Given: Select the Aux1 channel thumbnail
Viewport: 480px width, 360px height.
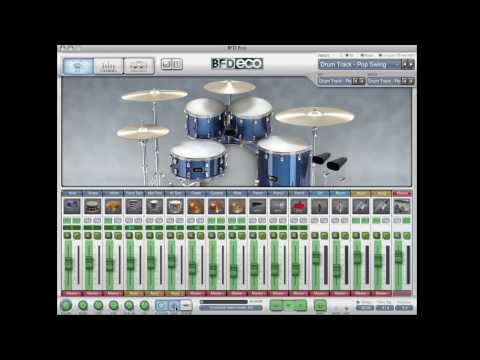Looking at the screenshot, I should tap(361, 206).
